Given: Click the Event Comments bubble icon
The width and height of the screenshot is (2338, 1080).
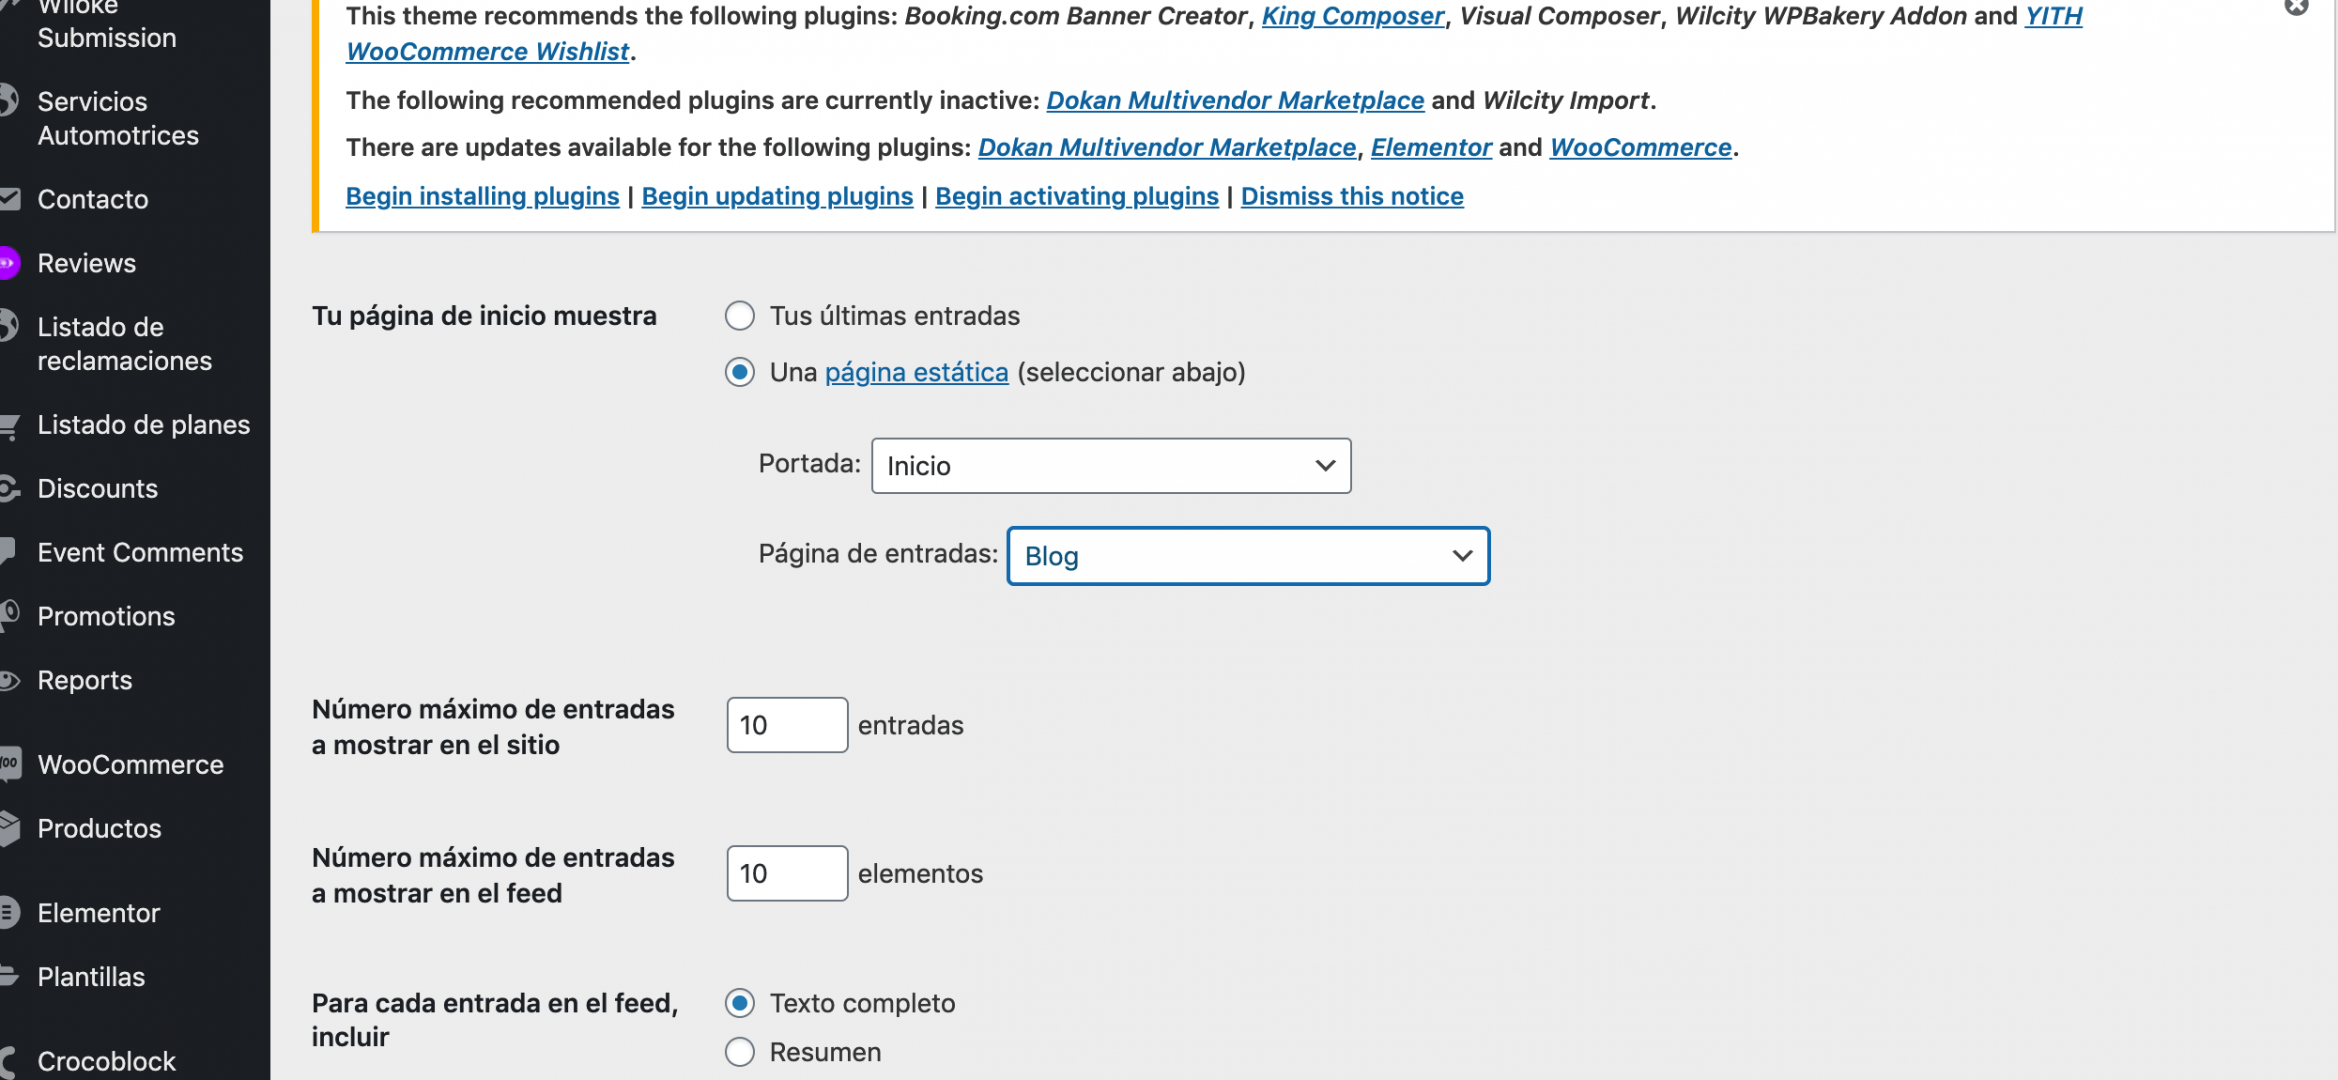Looking at the screenshot, I should (7, 551).
